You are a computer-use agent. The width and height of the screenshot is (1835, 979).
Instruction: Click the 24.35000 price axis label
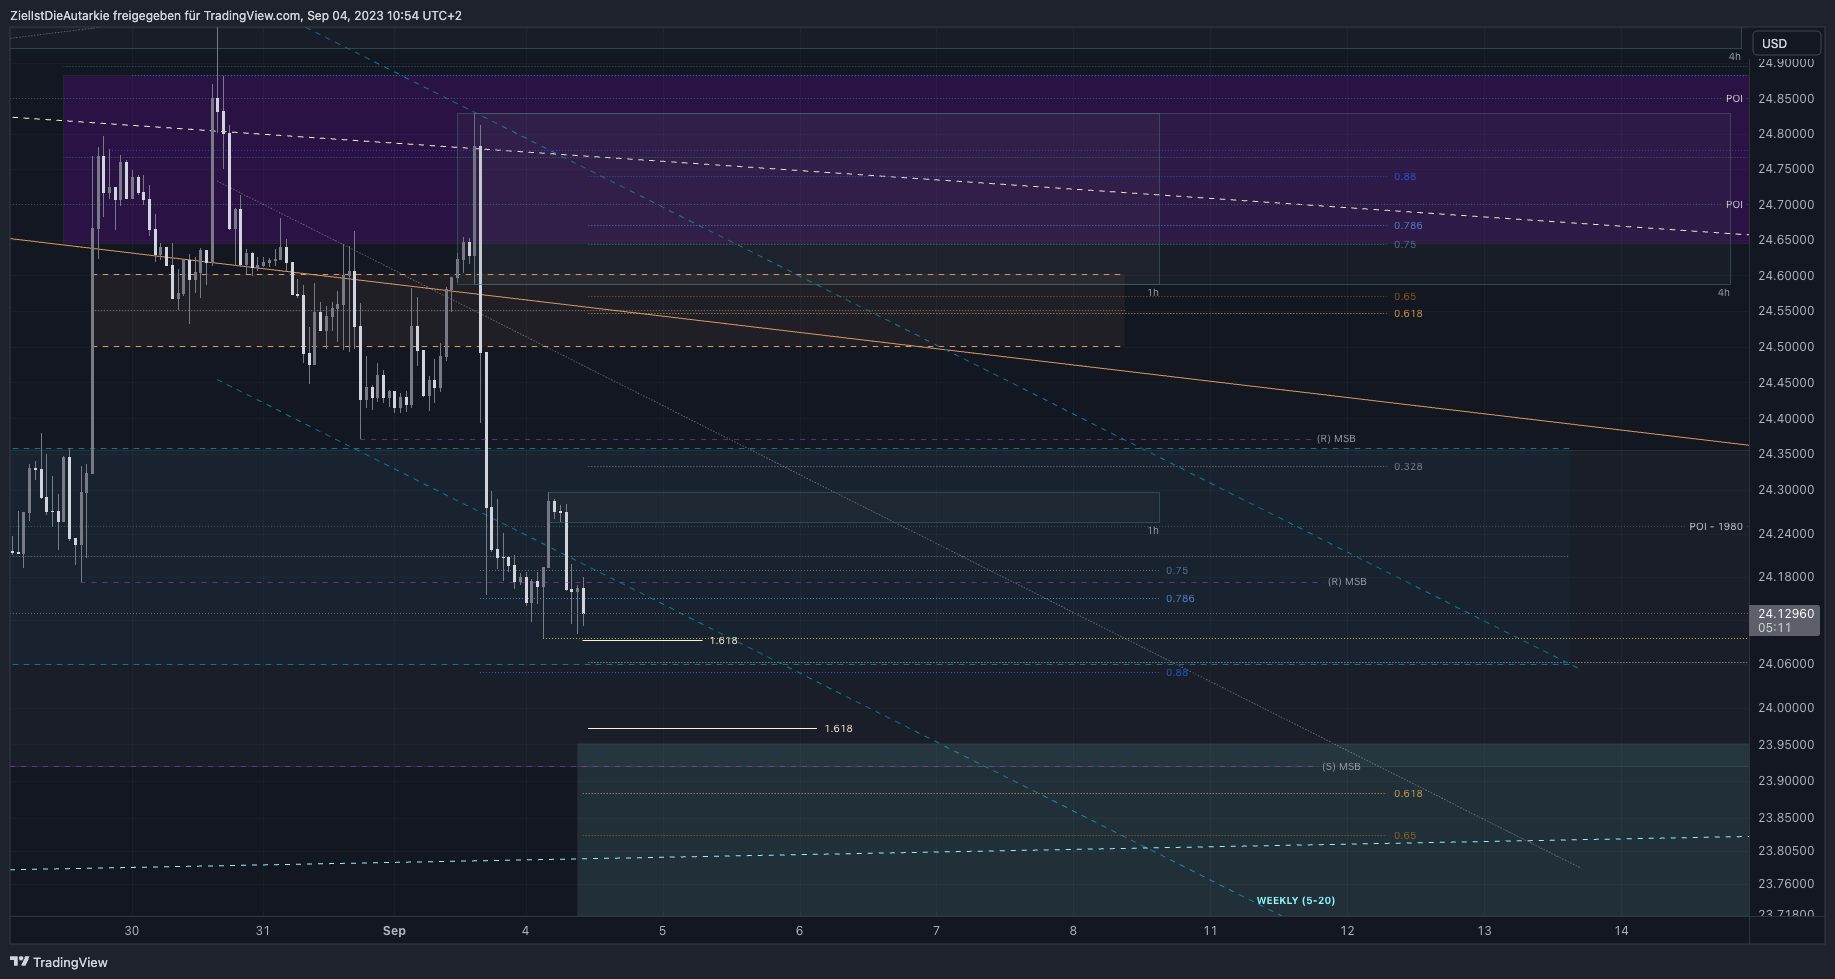[1785, 454]
